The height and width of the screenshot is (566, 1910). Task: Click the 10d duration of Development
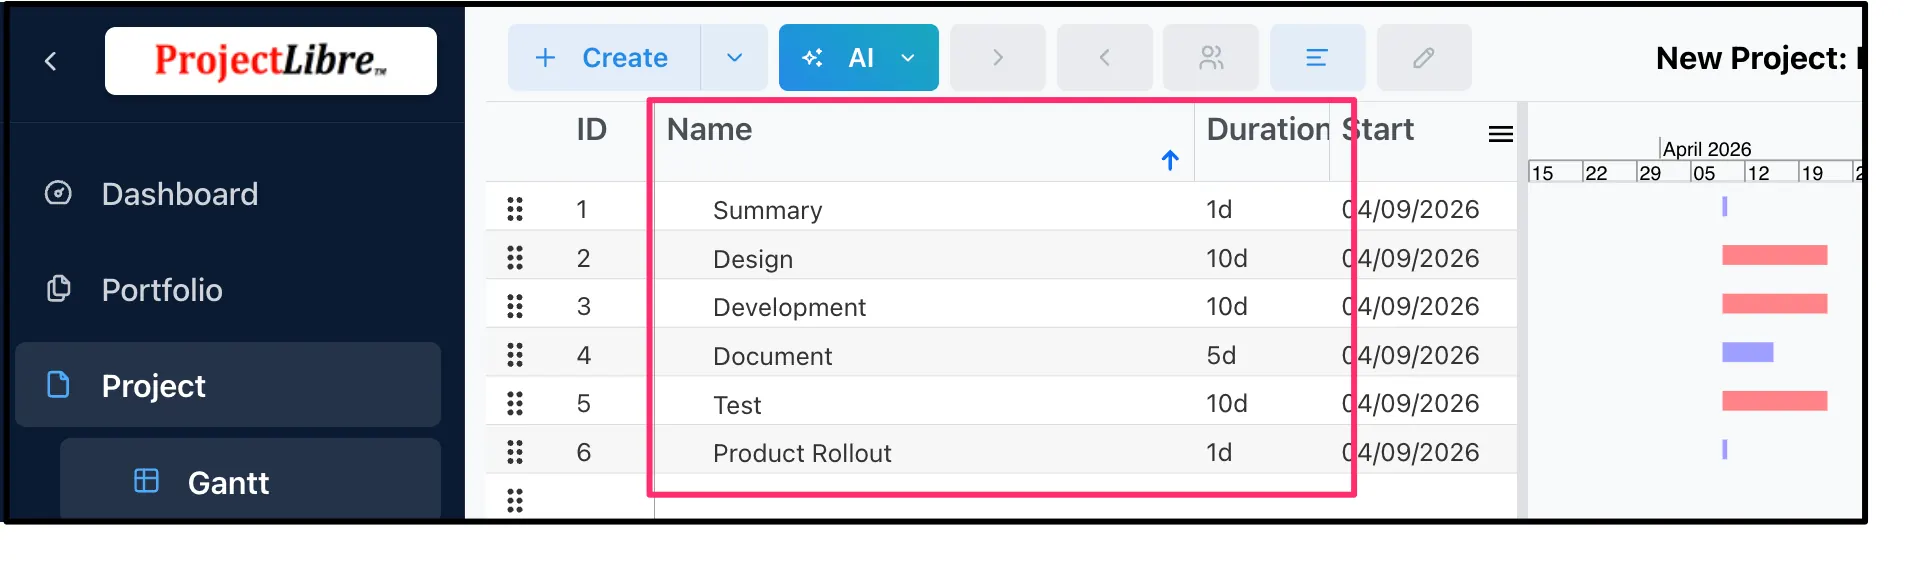point(1227,306)
